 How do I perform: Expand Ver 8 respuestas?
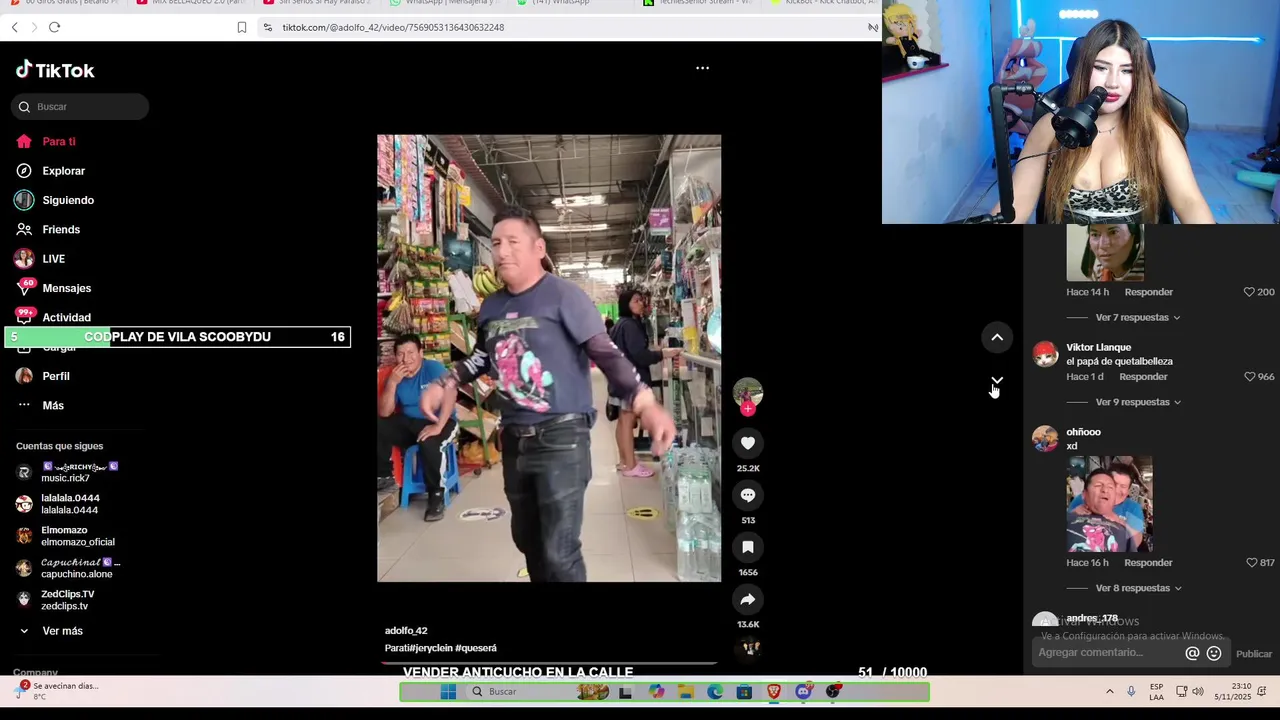coord(1138,588)
